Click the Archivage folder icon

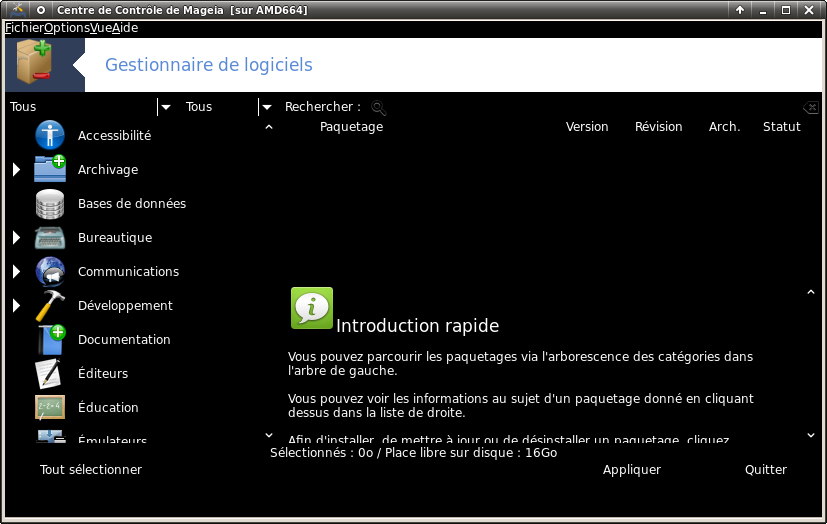[50, 169]
